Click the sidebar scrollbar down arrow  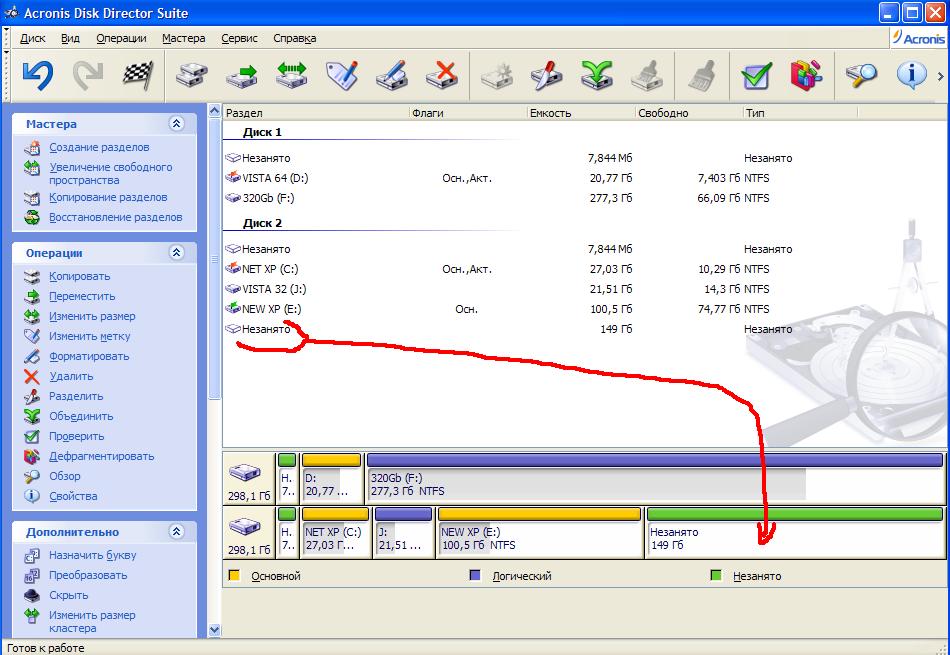[x=214, y=630]
